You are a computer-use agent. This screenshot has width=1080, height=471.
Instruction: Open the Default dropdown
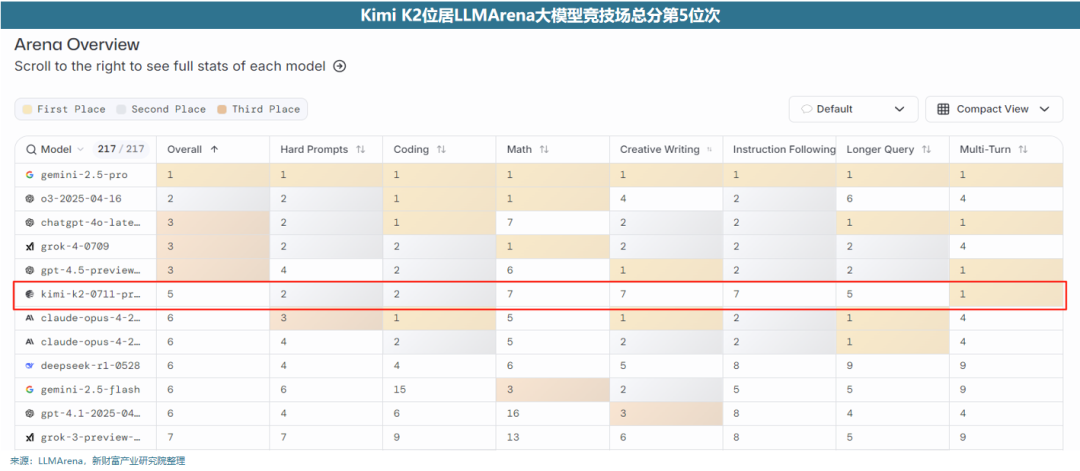[853, 109]
